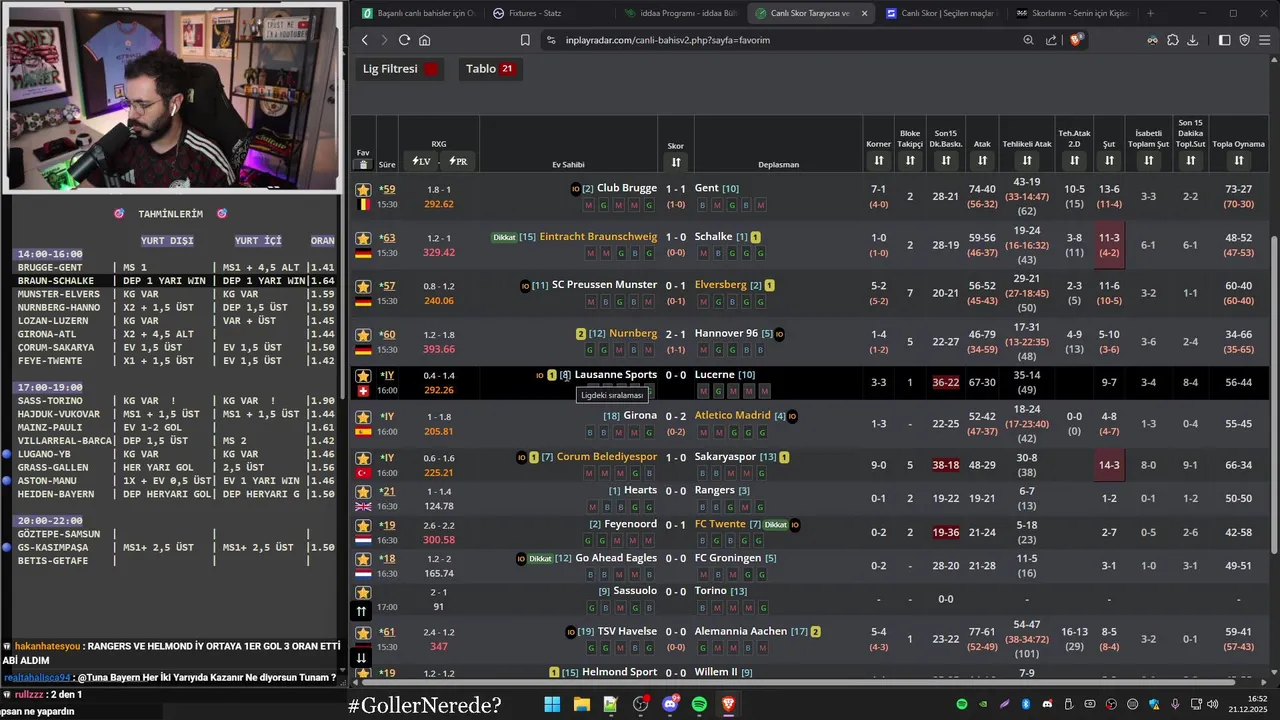Screen dimensions: 1280x720
Task: Sort by Topla Oynama column
Action: (x=1238, y=161)
